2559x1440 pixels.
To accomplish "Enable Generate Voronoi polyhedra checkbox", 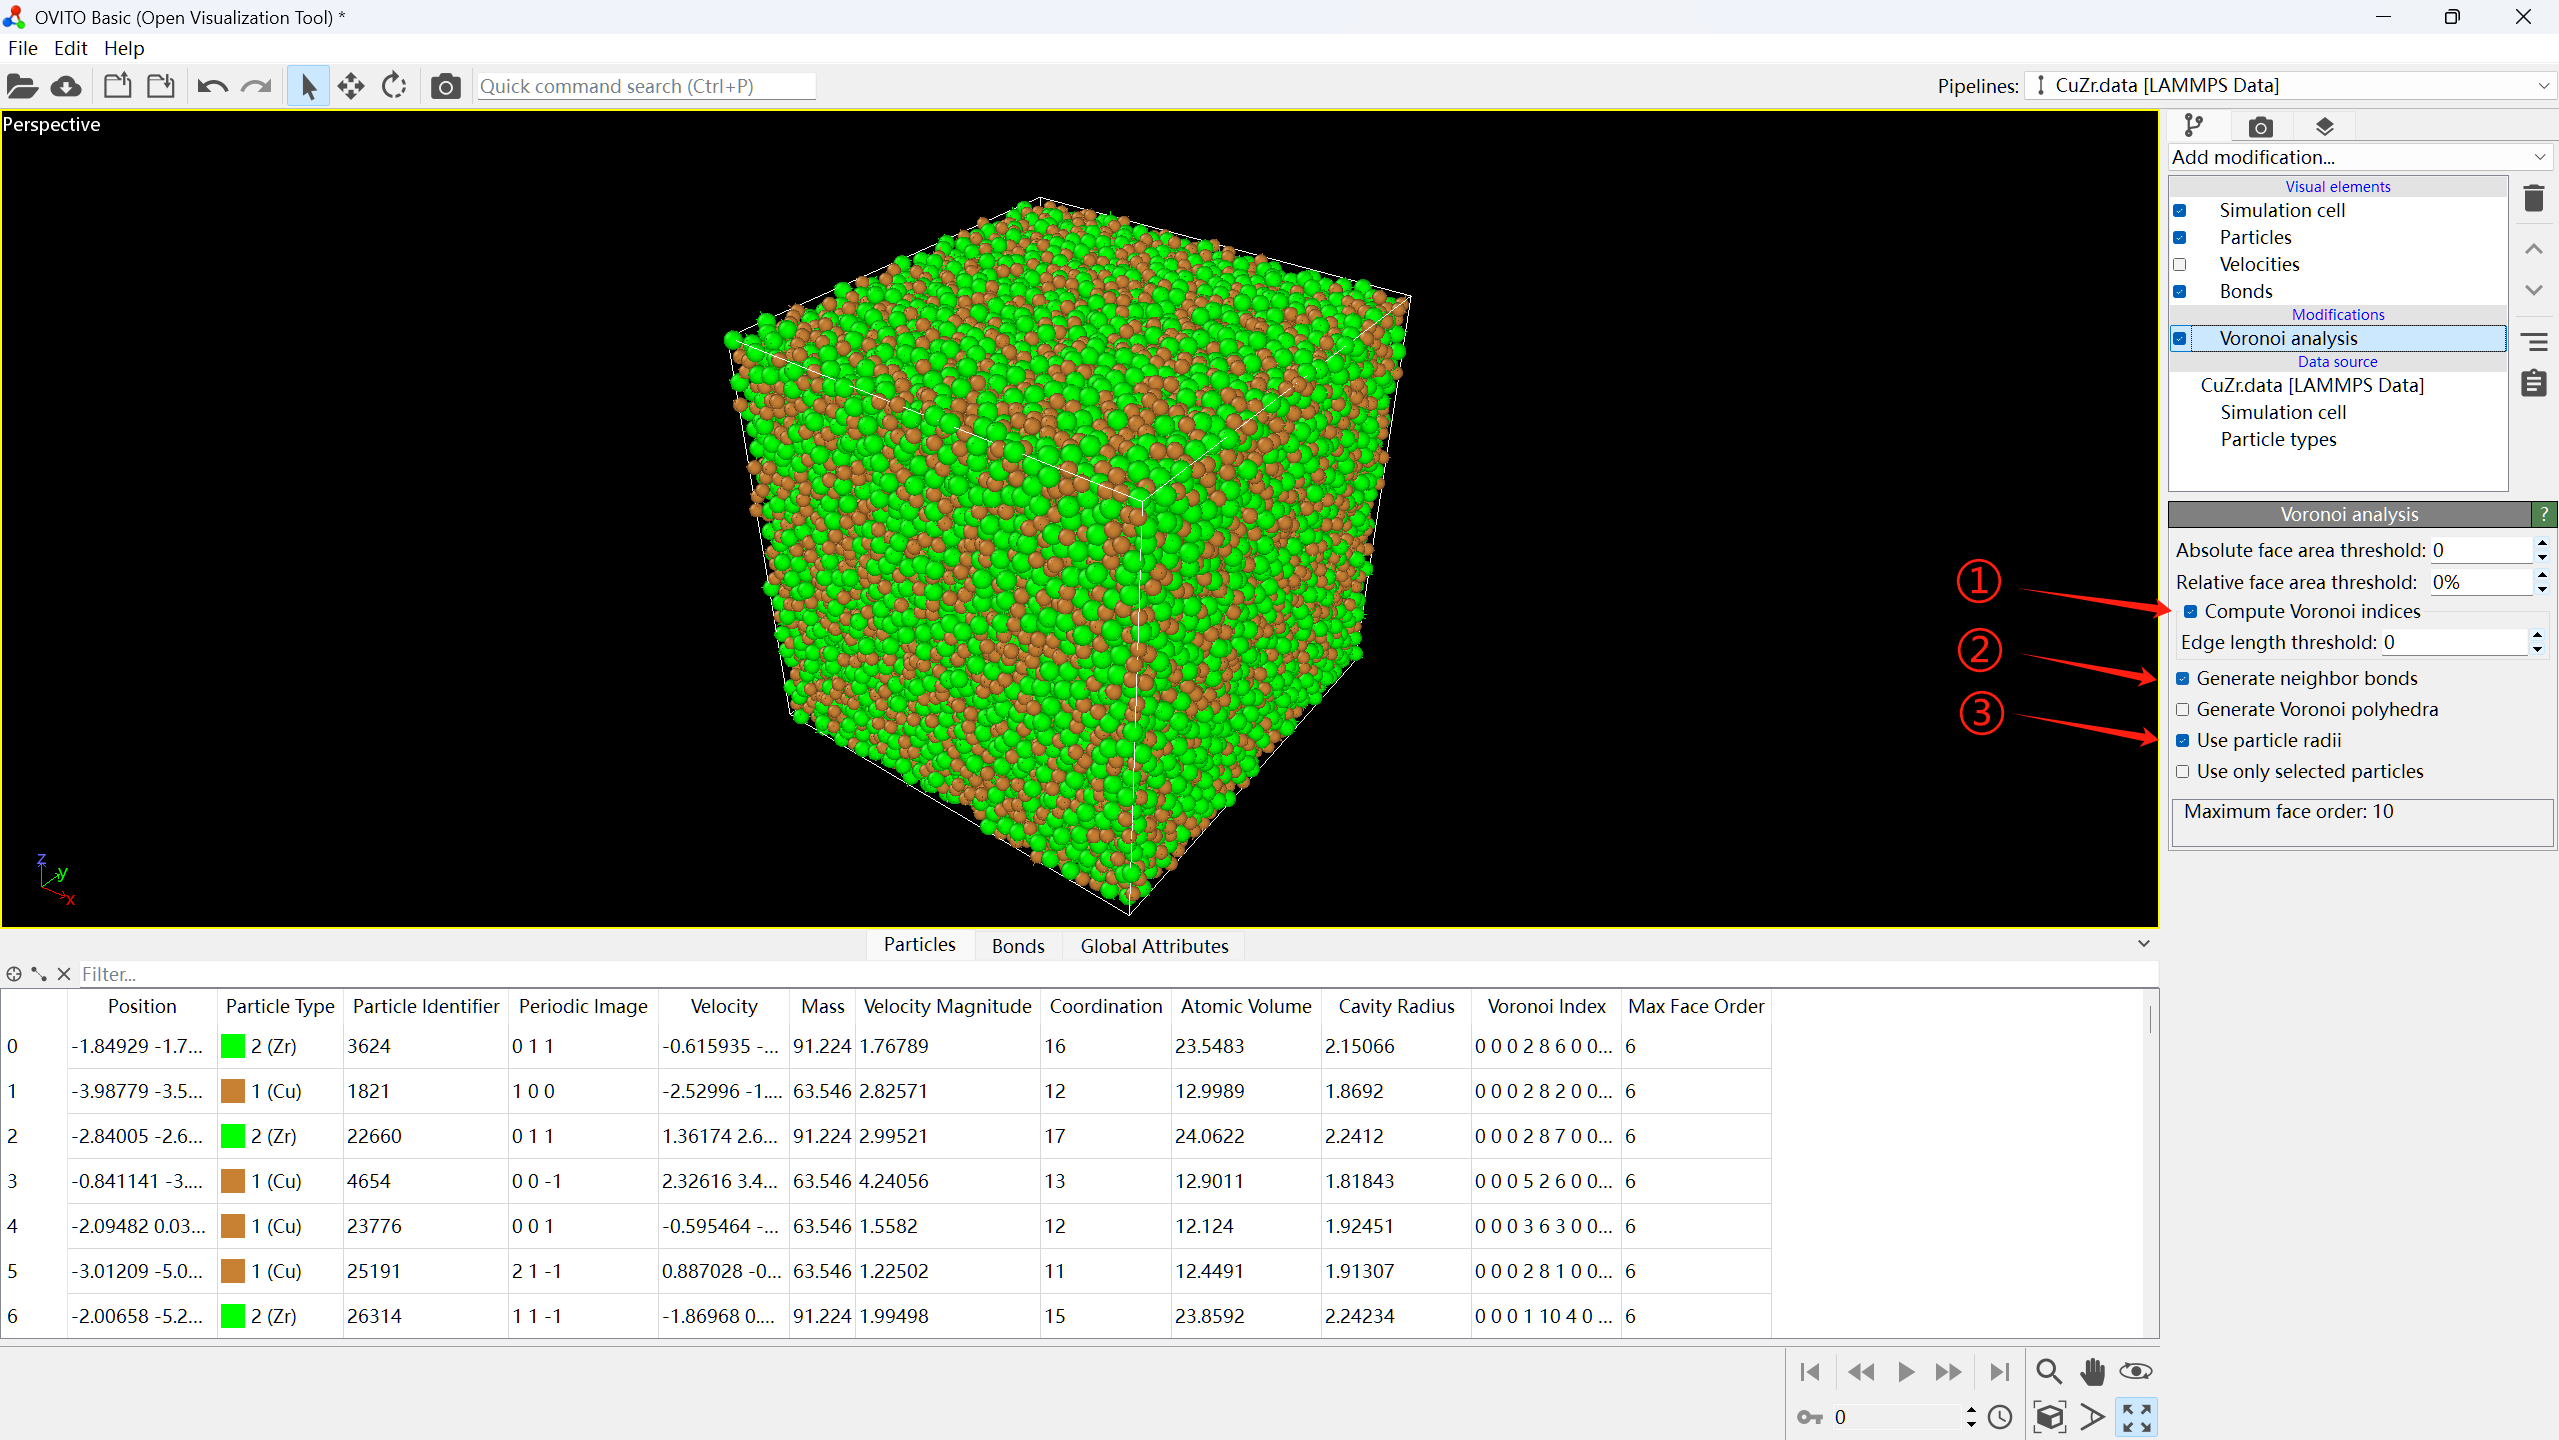I will click(2183, 710).
